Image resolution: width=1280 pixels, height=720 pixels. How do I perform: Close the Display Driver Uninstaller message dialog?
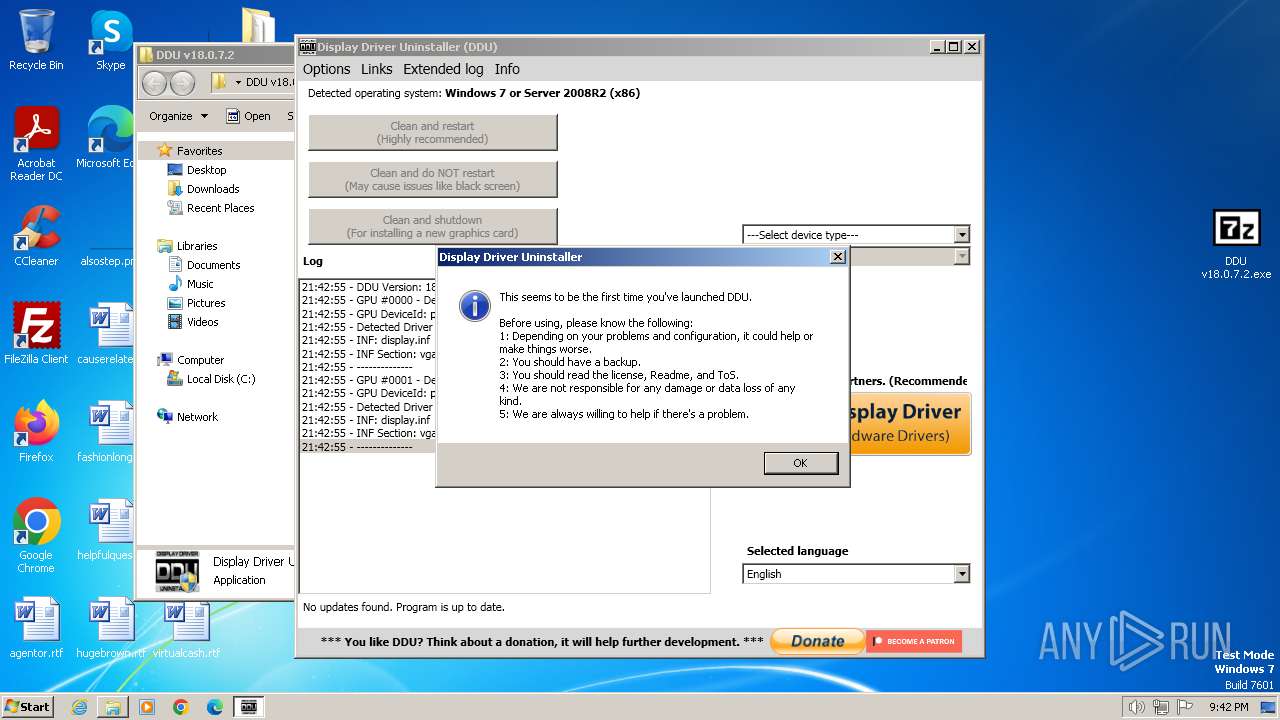tap(838, 257)
